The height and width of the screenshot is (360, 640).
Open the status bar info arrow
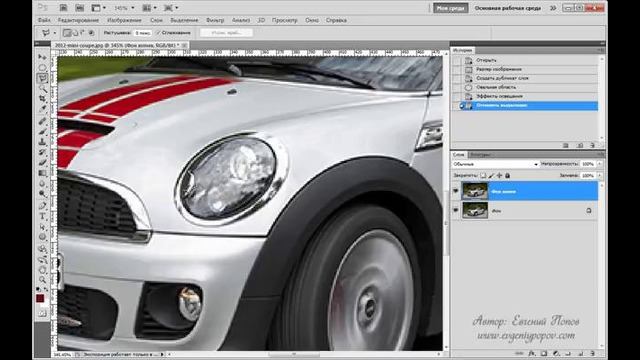point(162,355)
